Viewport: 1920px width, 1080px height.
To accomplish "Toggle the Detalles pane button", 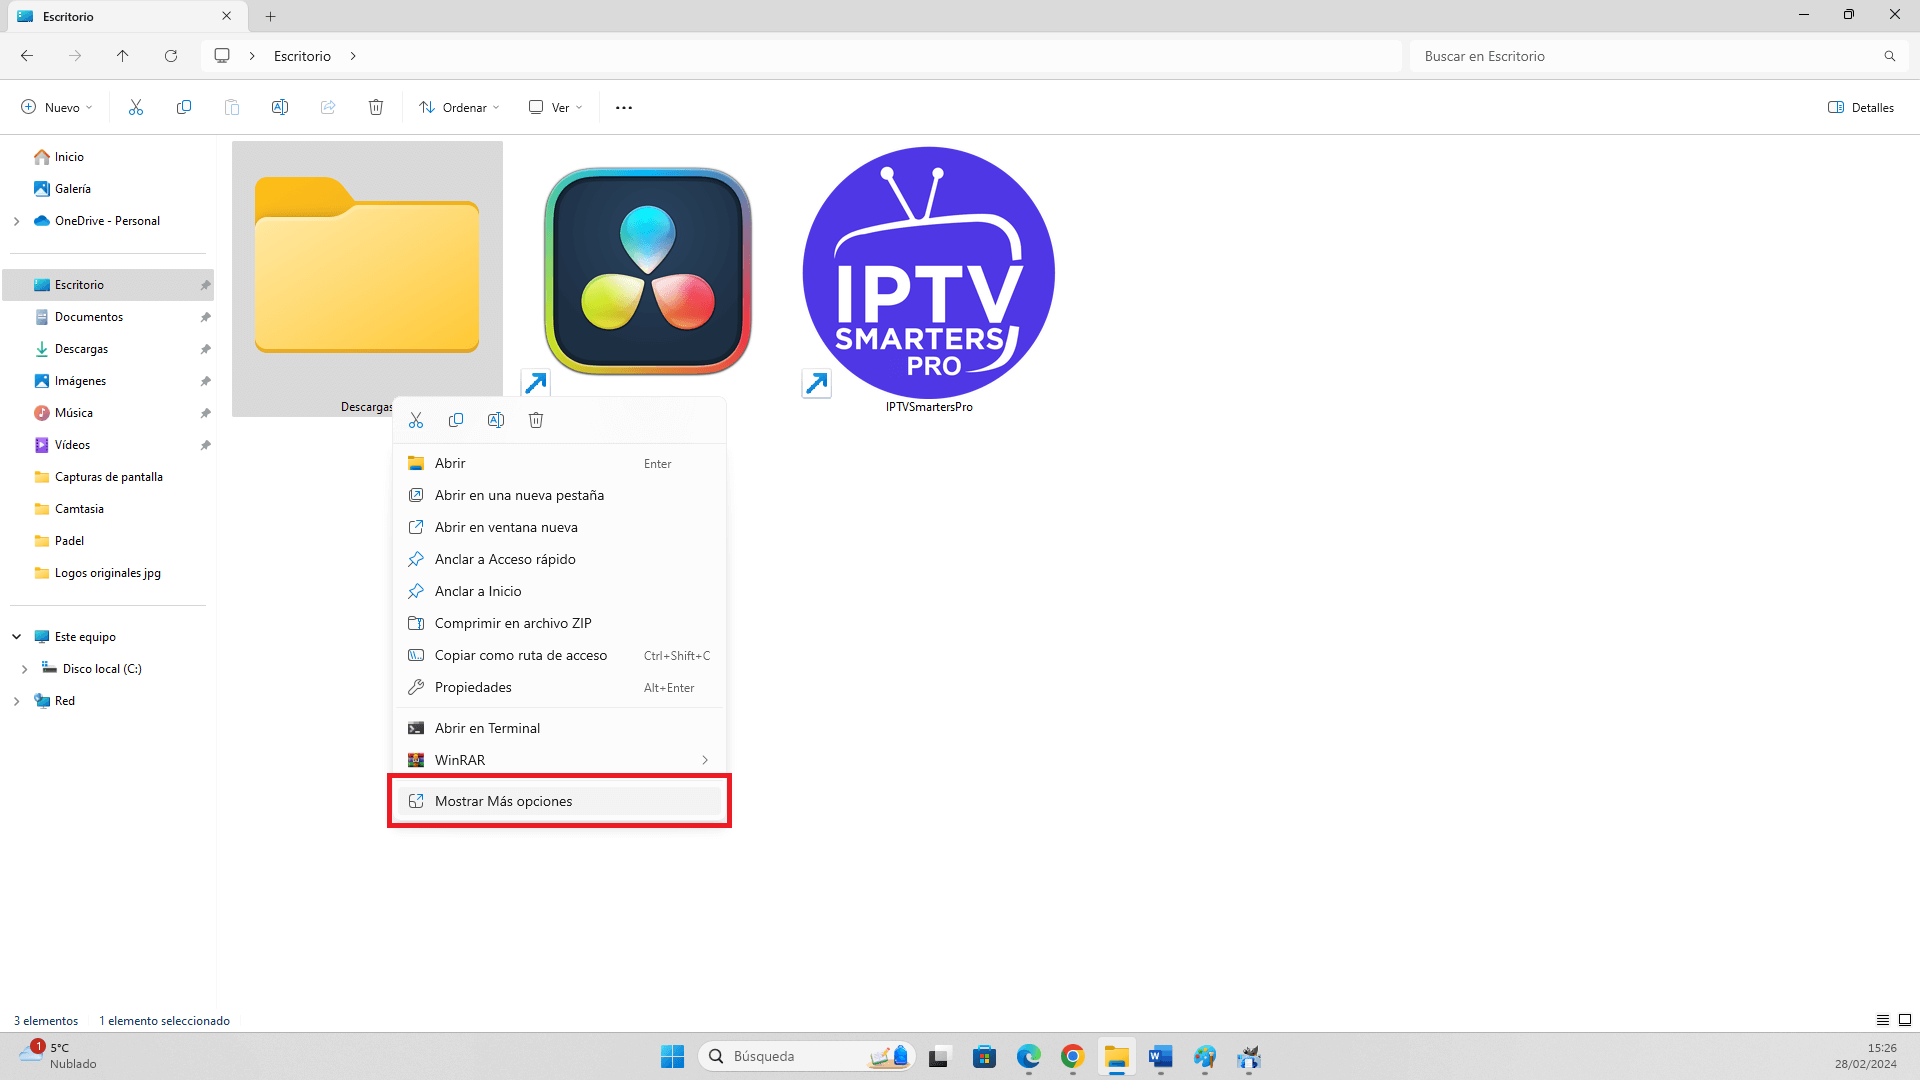I will point(1861,107).
